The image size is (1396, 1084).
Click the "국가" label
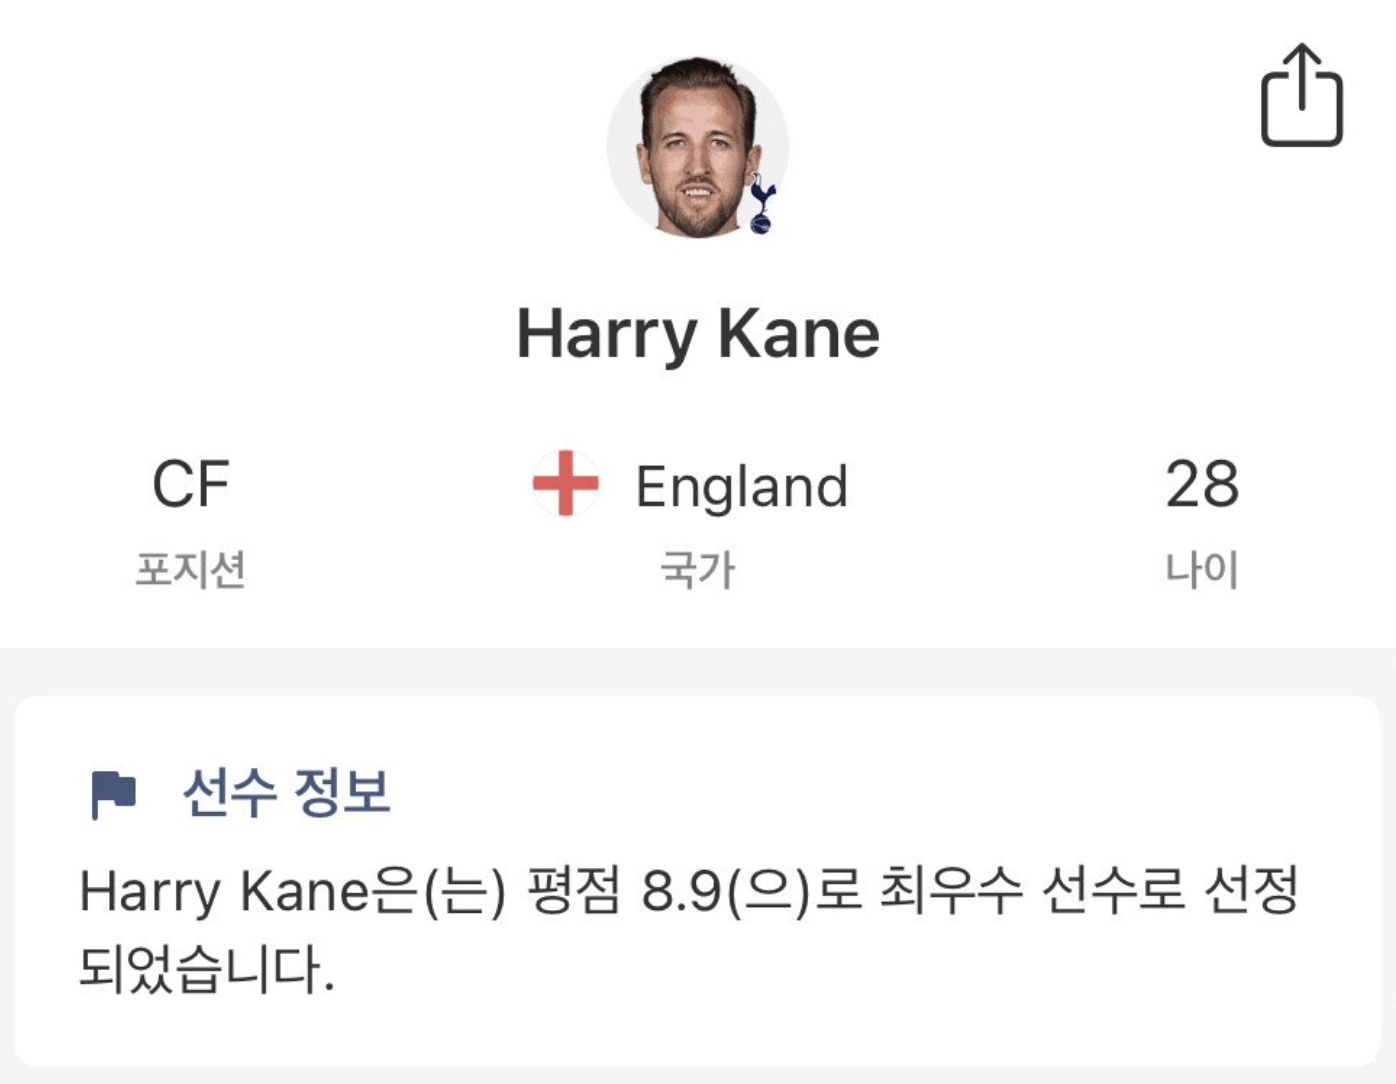[x=697, y=571]
